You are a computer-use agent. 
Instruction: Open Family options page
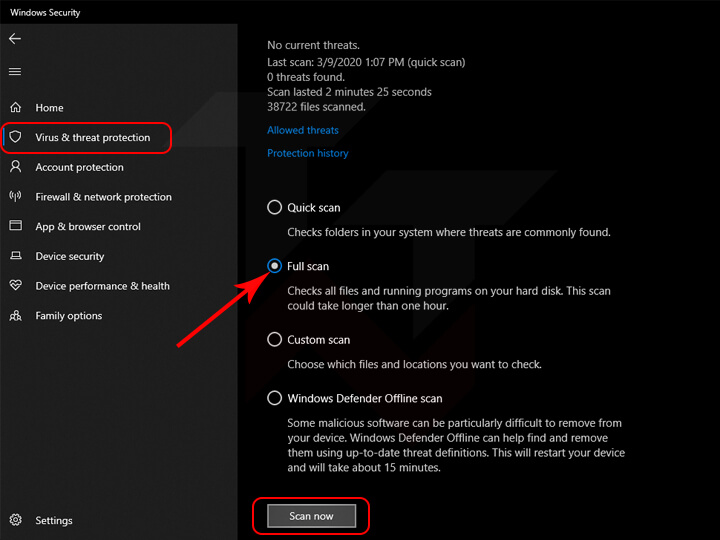(69, 316)
